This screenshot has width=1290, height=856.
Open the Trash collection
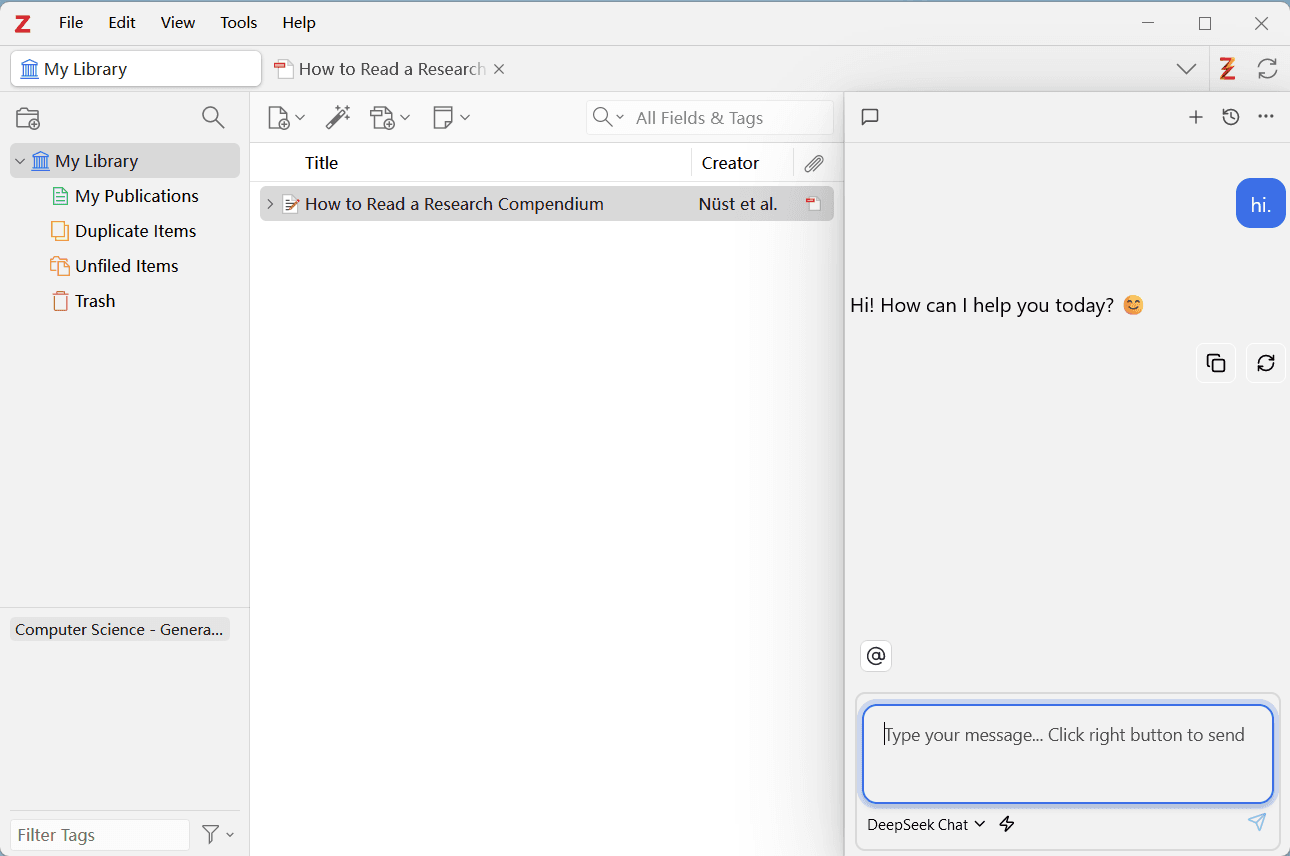pyautogui.click(x=95, y=301)
